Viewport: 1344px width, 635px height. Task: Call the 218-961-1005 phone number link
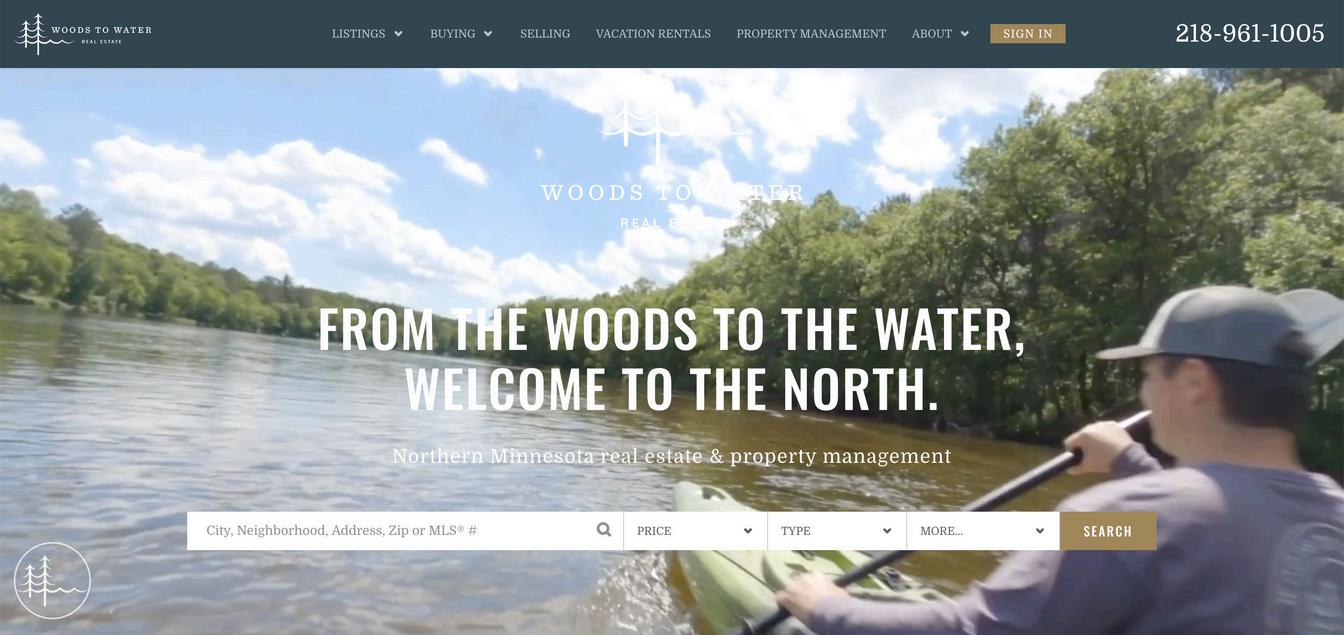coord(1250,33)
